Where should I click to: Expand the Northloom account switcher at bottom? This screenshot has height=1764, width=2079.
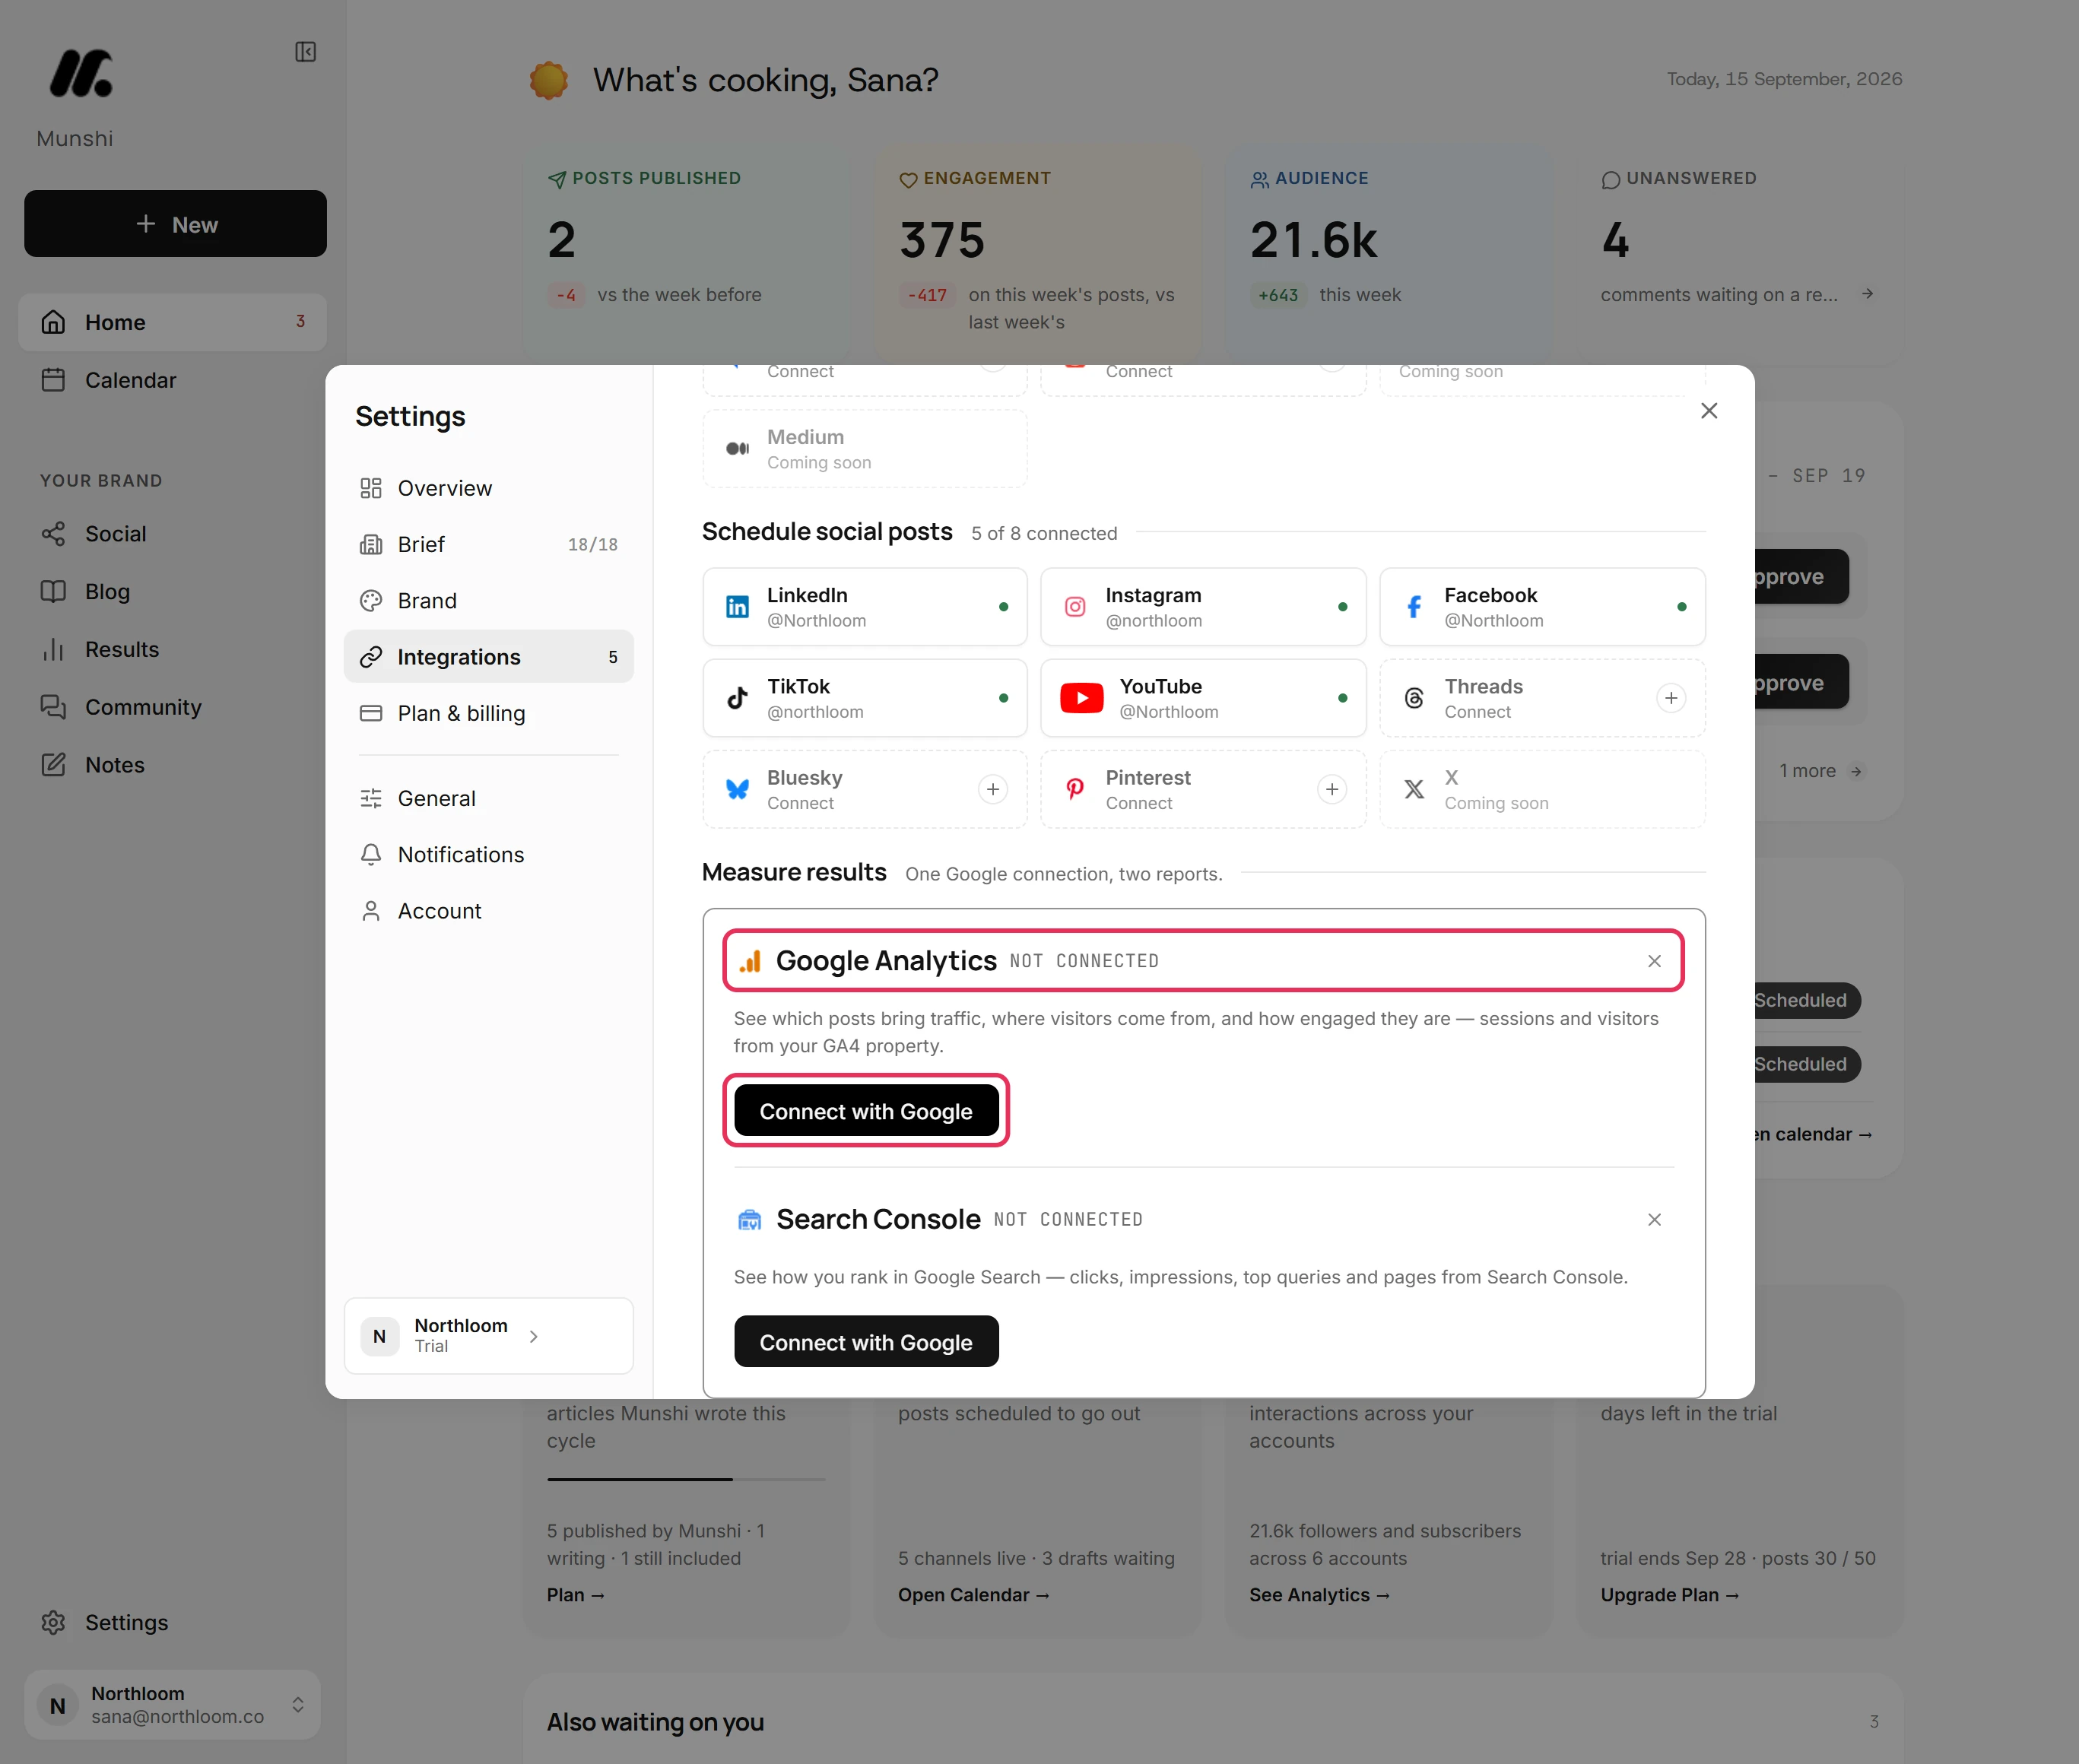(x=172, y=1704)
